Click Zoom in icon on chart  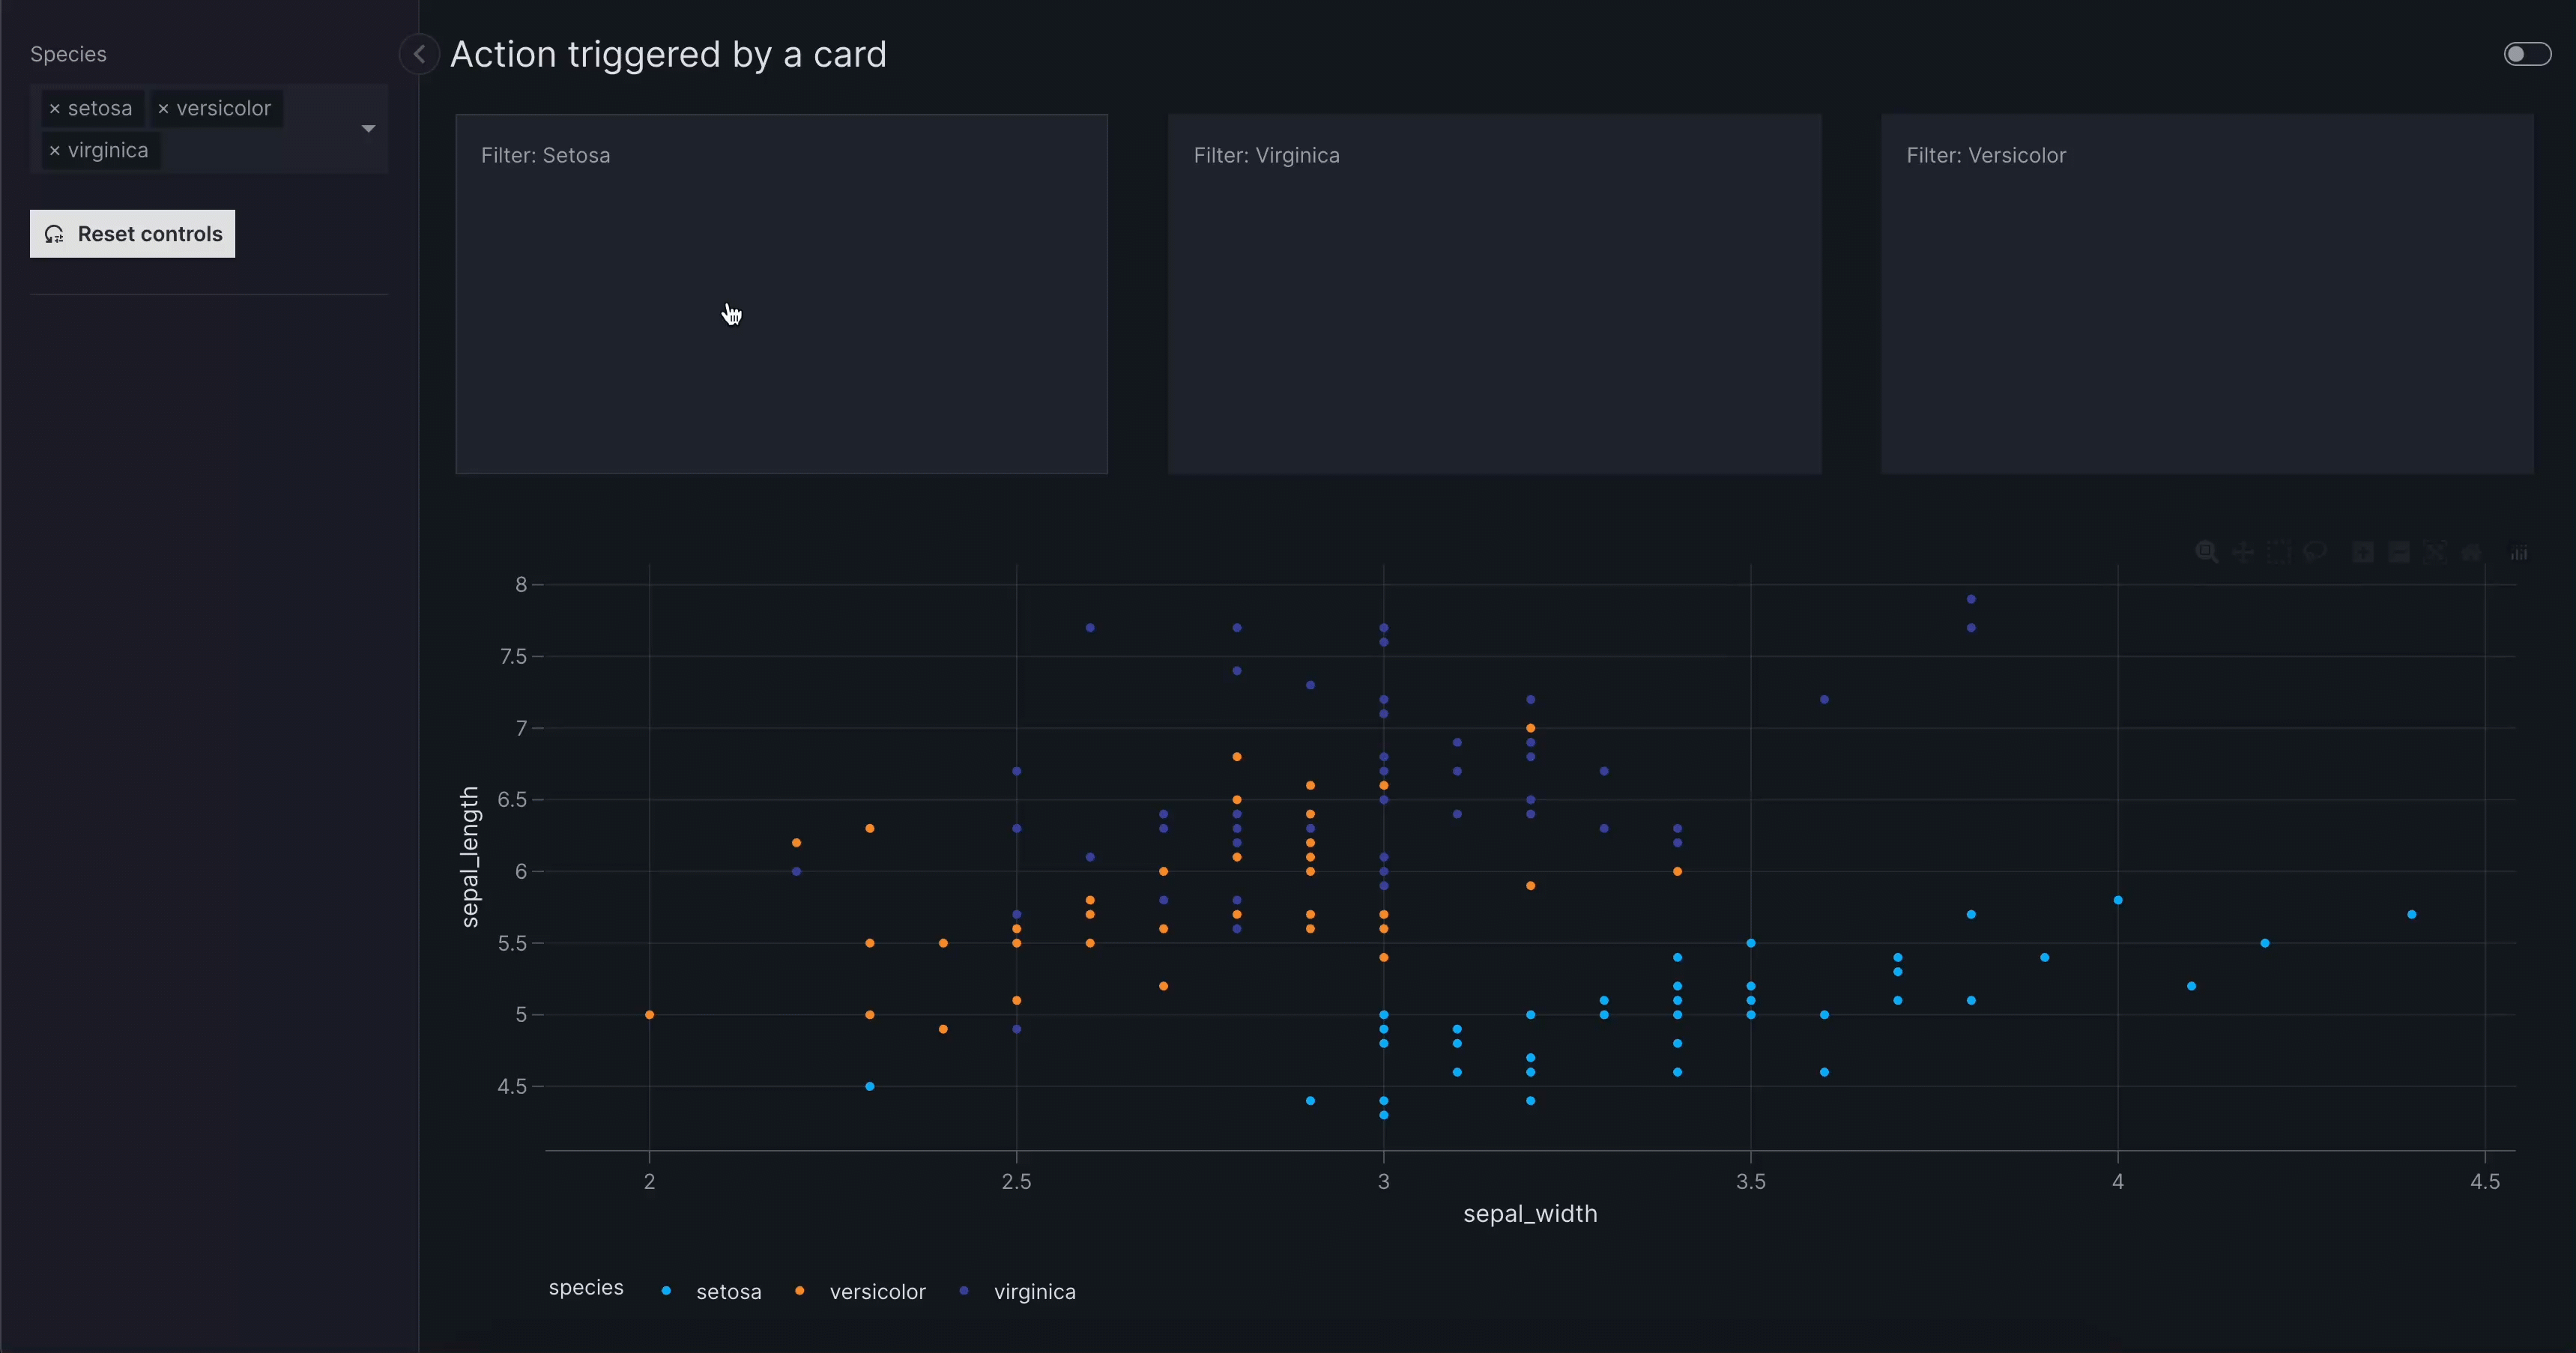point(2363,552)
